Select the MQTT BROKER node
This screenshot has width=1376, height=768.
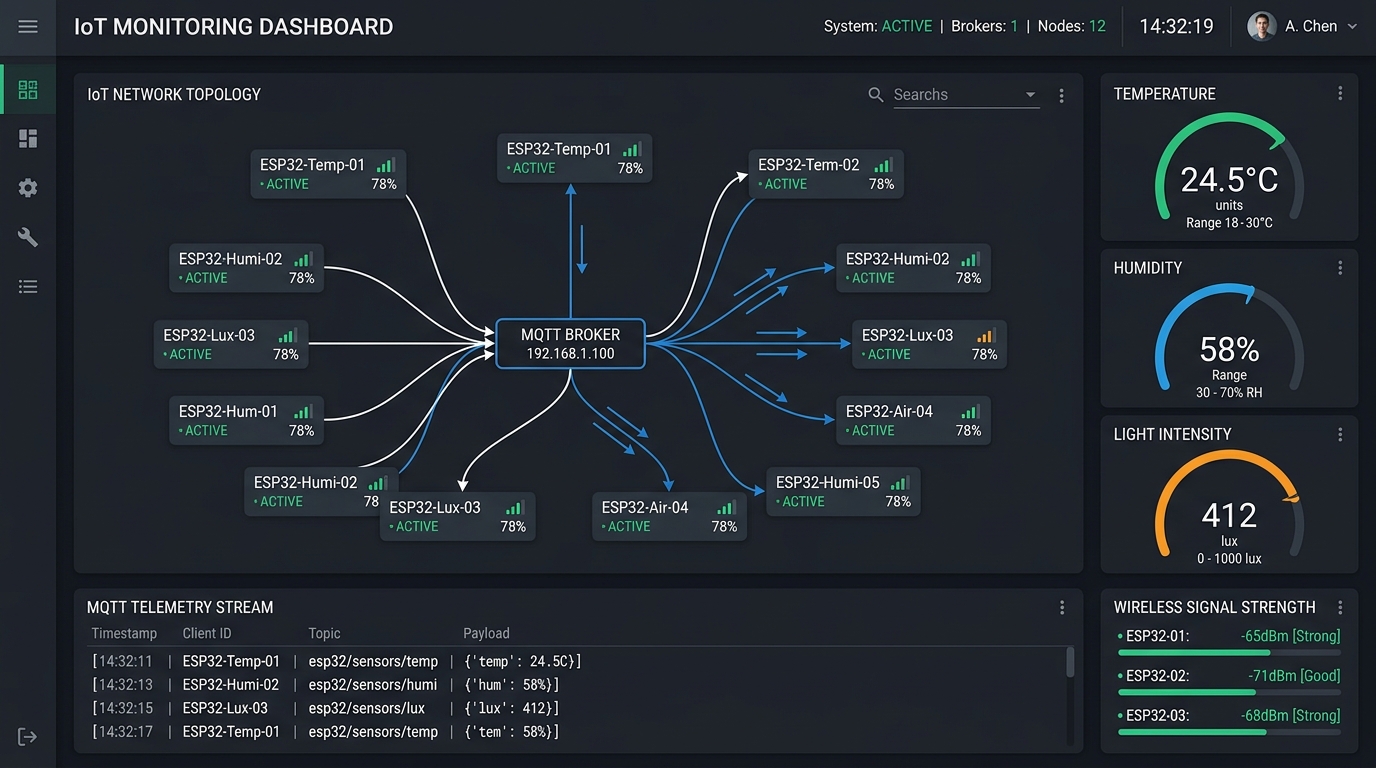571,344
